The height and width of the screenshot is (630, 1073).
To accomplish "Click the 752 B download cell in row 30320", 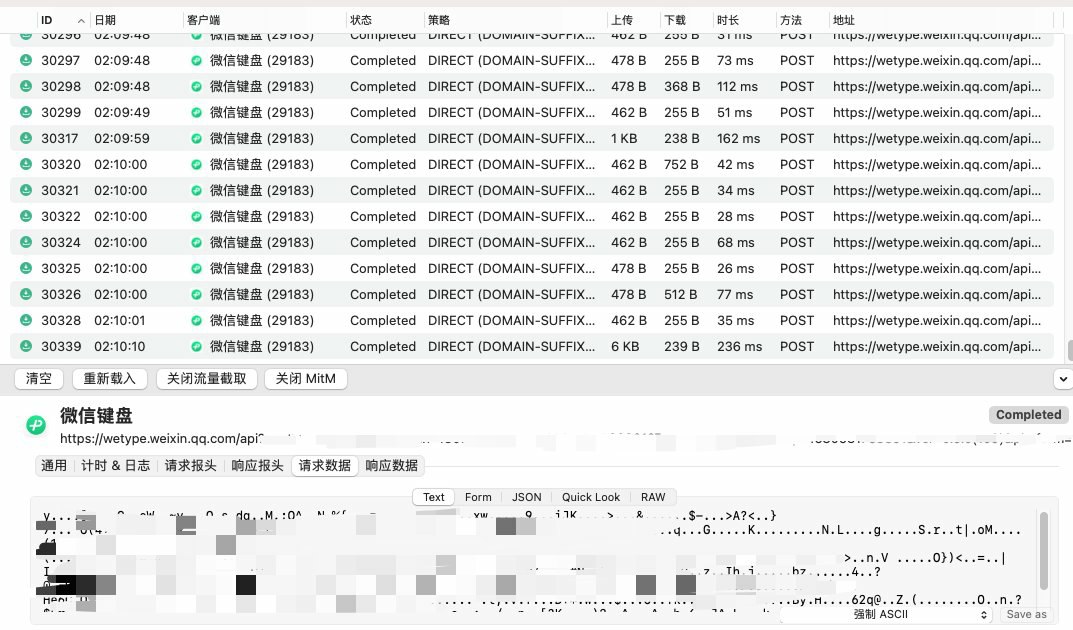I will tap(681, 164).
